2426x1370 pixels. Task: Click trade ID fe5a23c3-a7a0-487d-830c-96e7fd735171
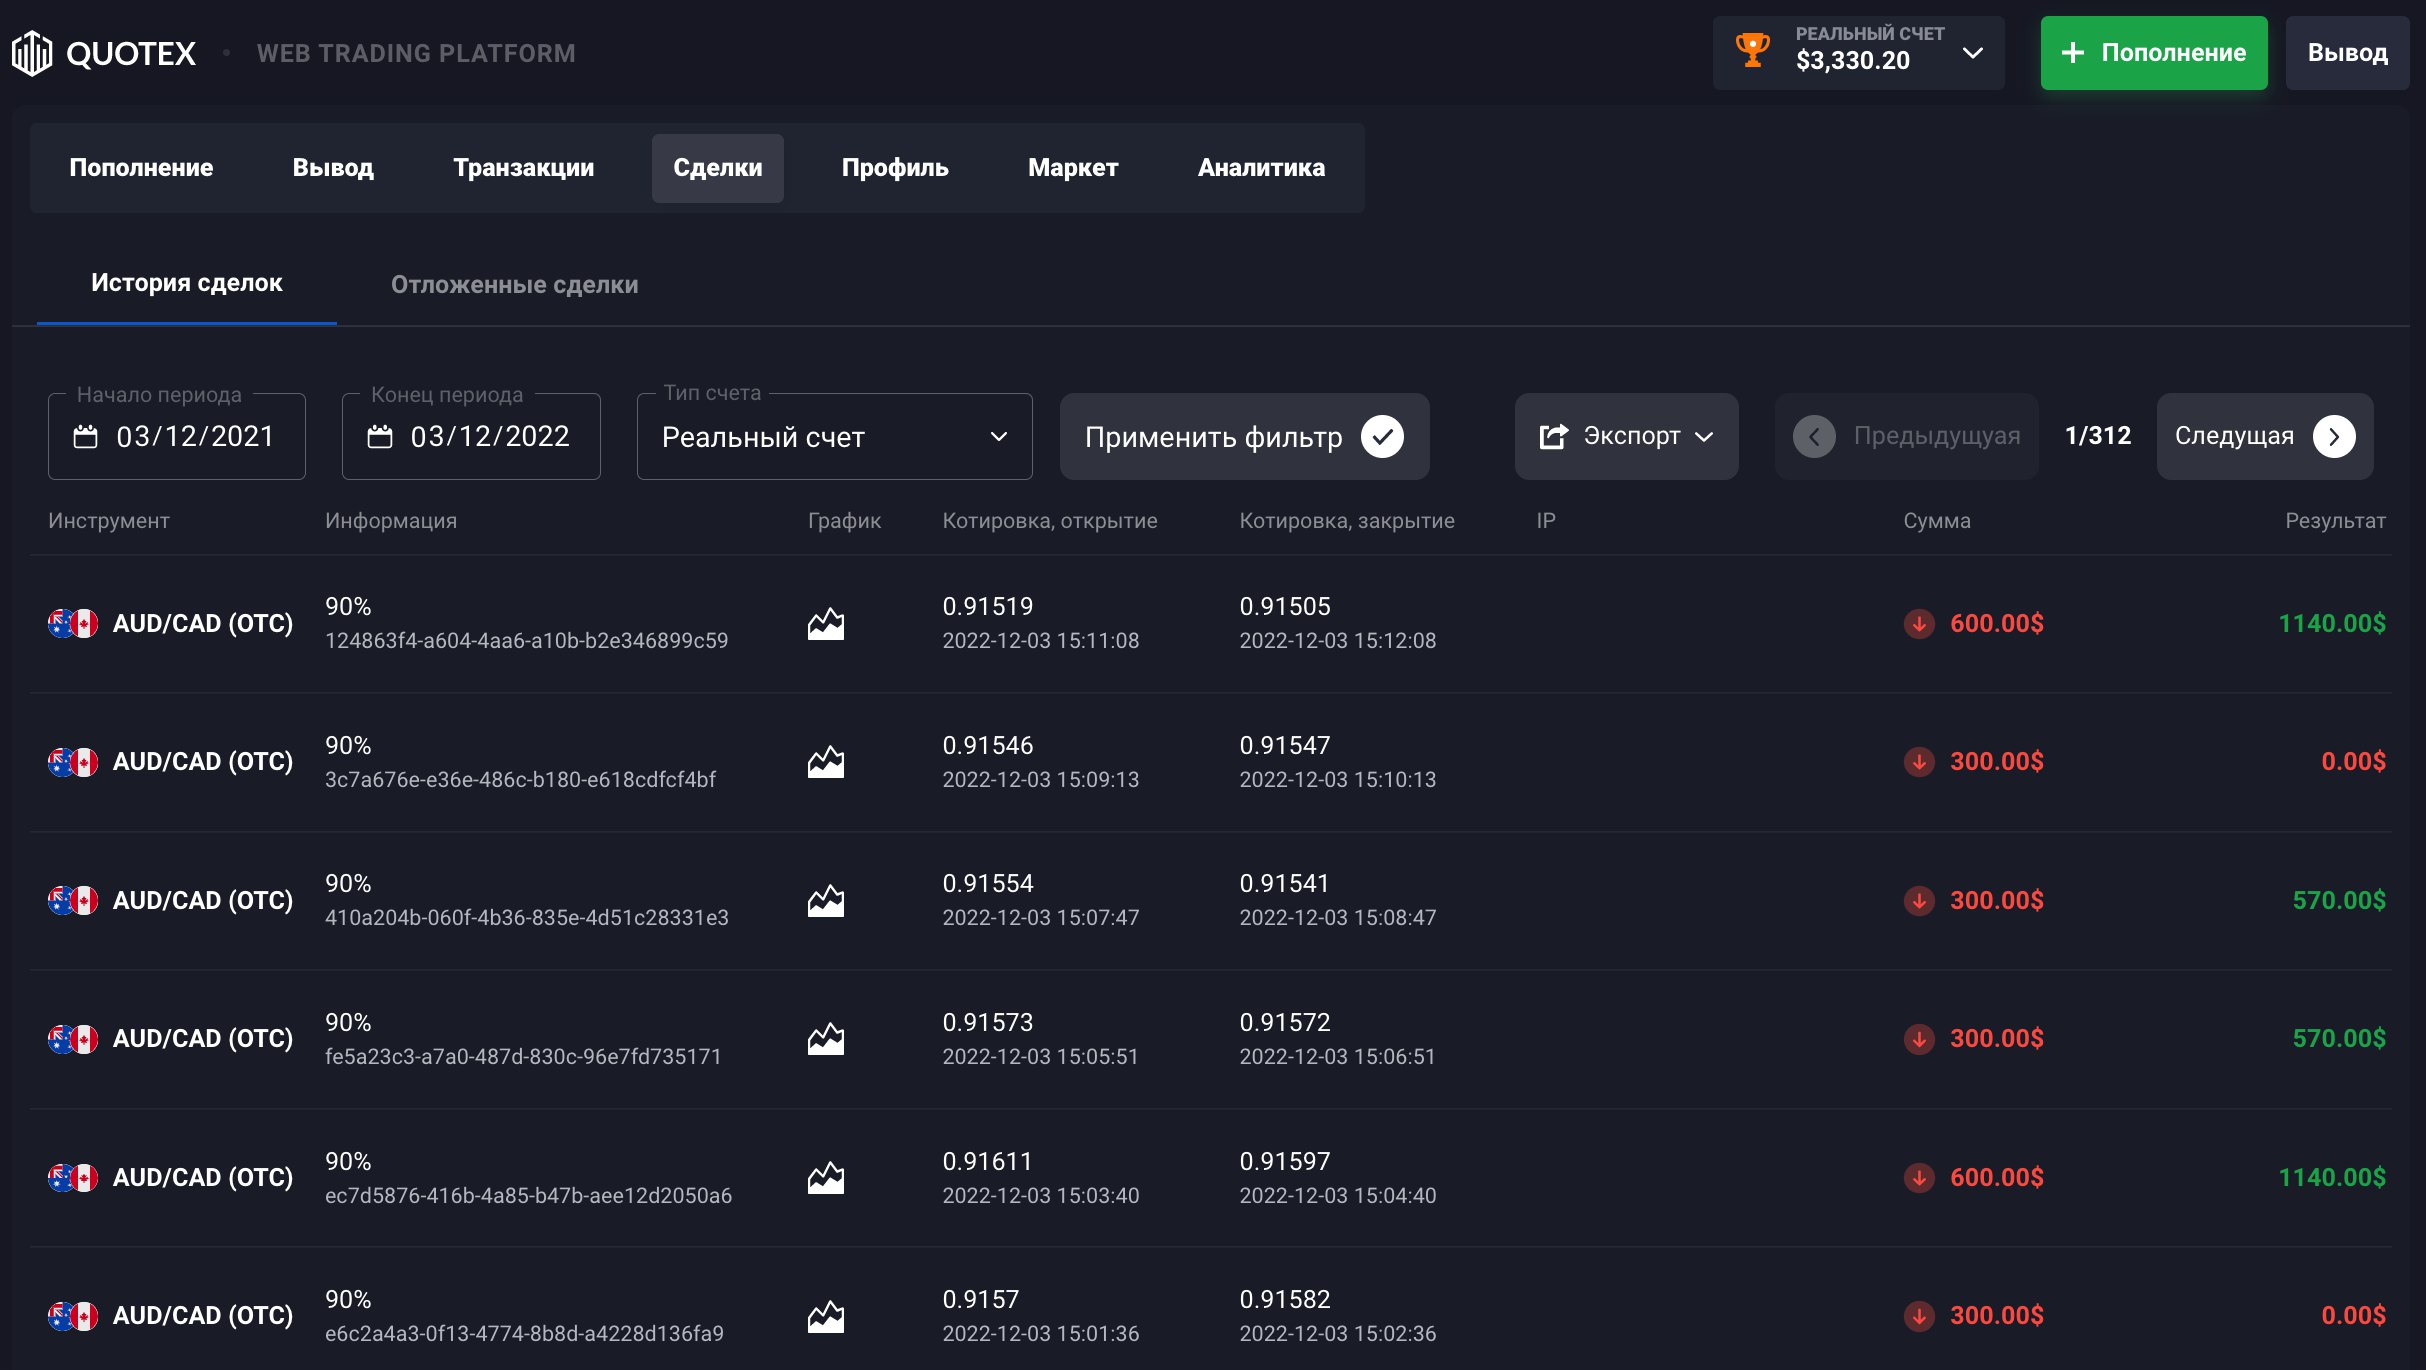click(x=523, y=1057)
